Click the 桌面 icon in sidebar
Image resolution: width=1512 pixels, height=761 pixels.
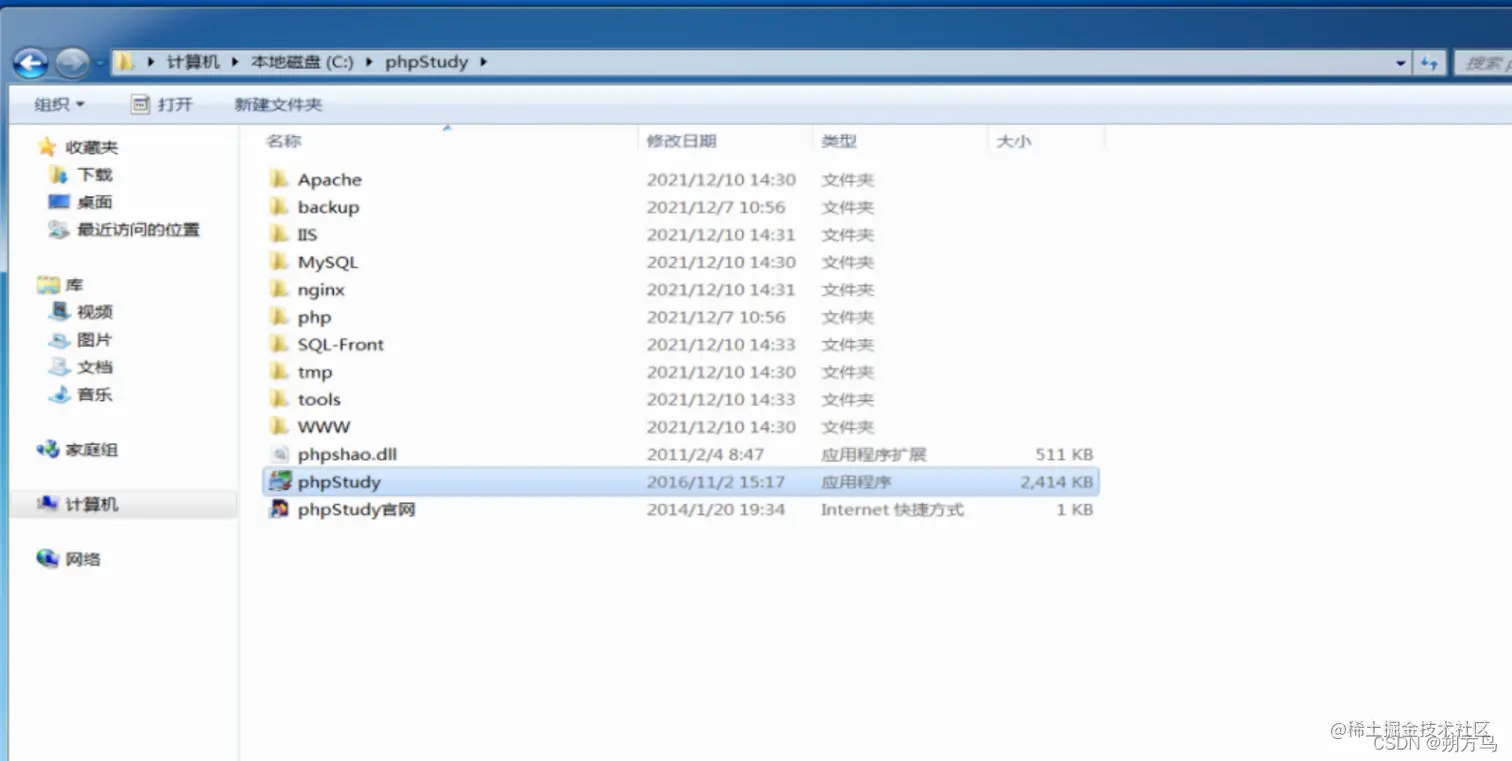click(59, 202)
